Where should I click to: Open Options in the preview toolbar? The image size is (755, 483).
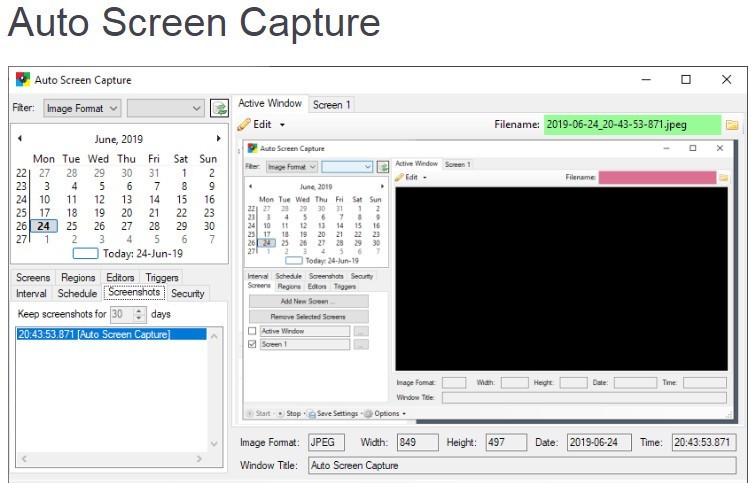(x=384, y=413)
